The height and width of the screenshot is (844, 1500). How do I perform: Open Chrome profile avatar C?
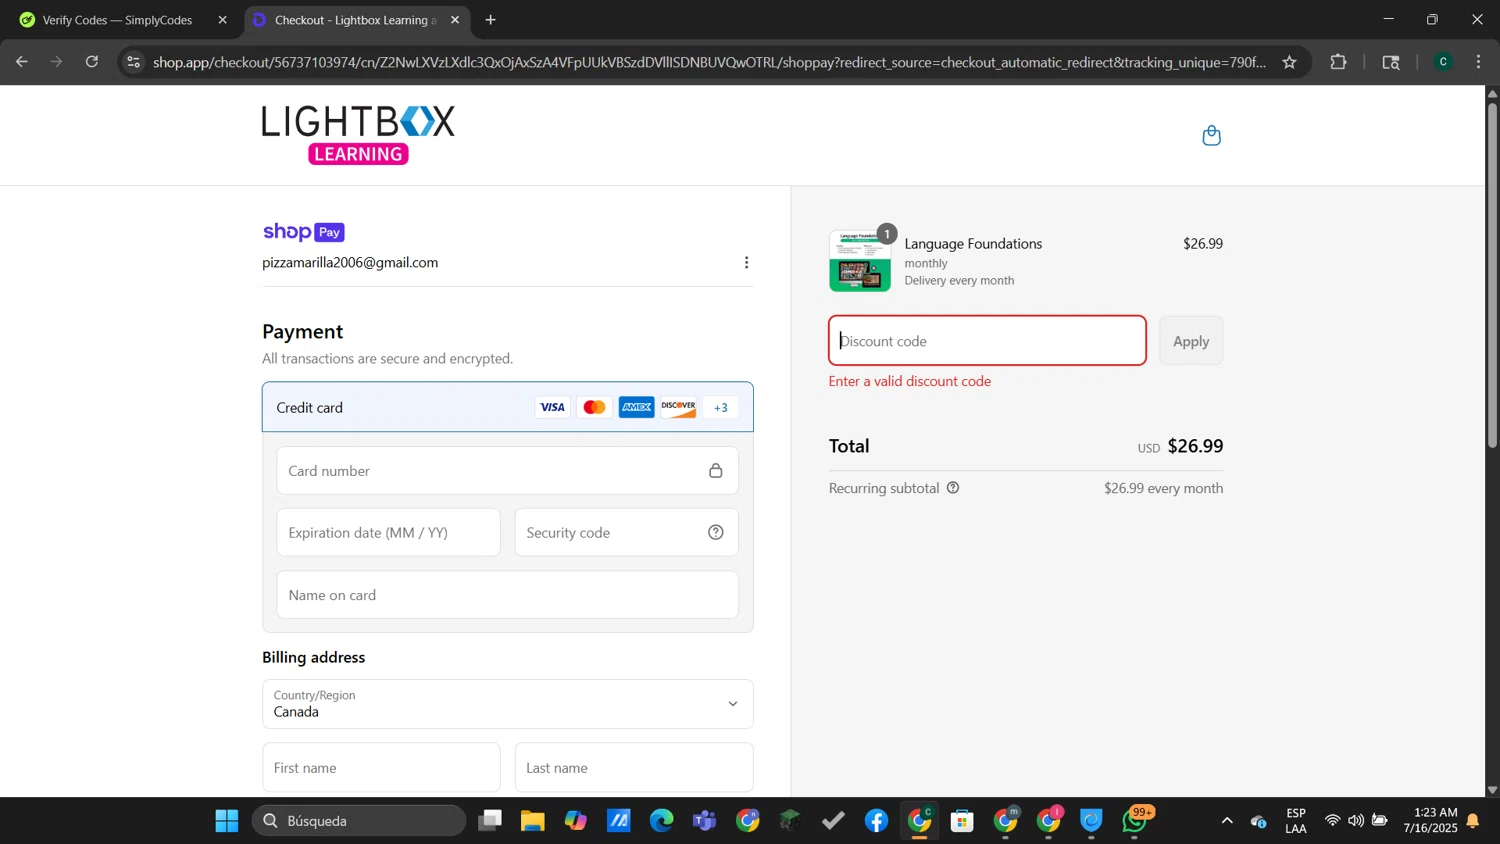pos(1443,62)
